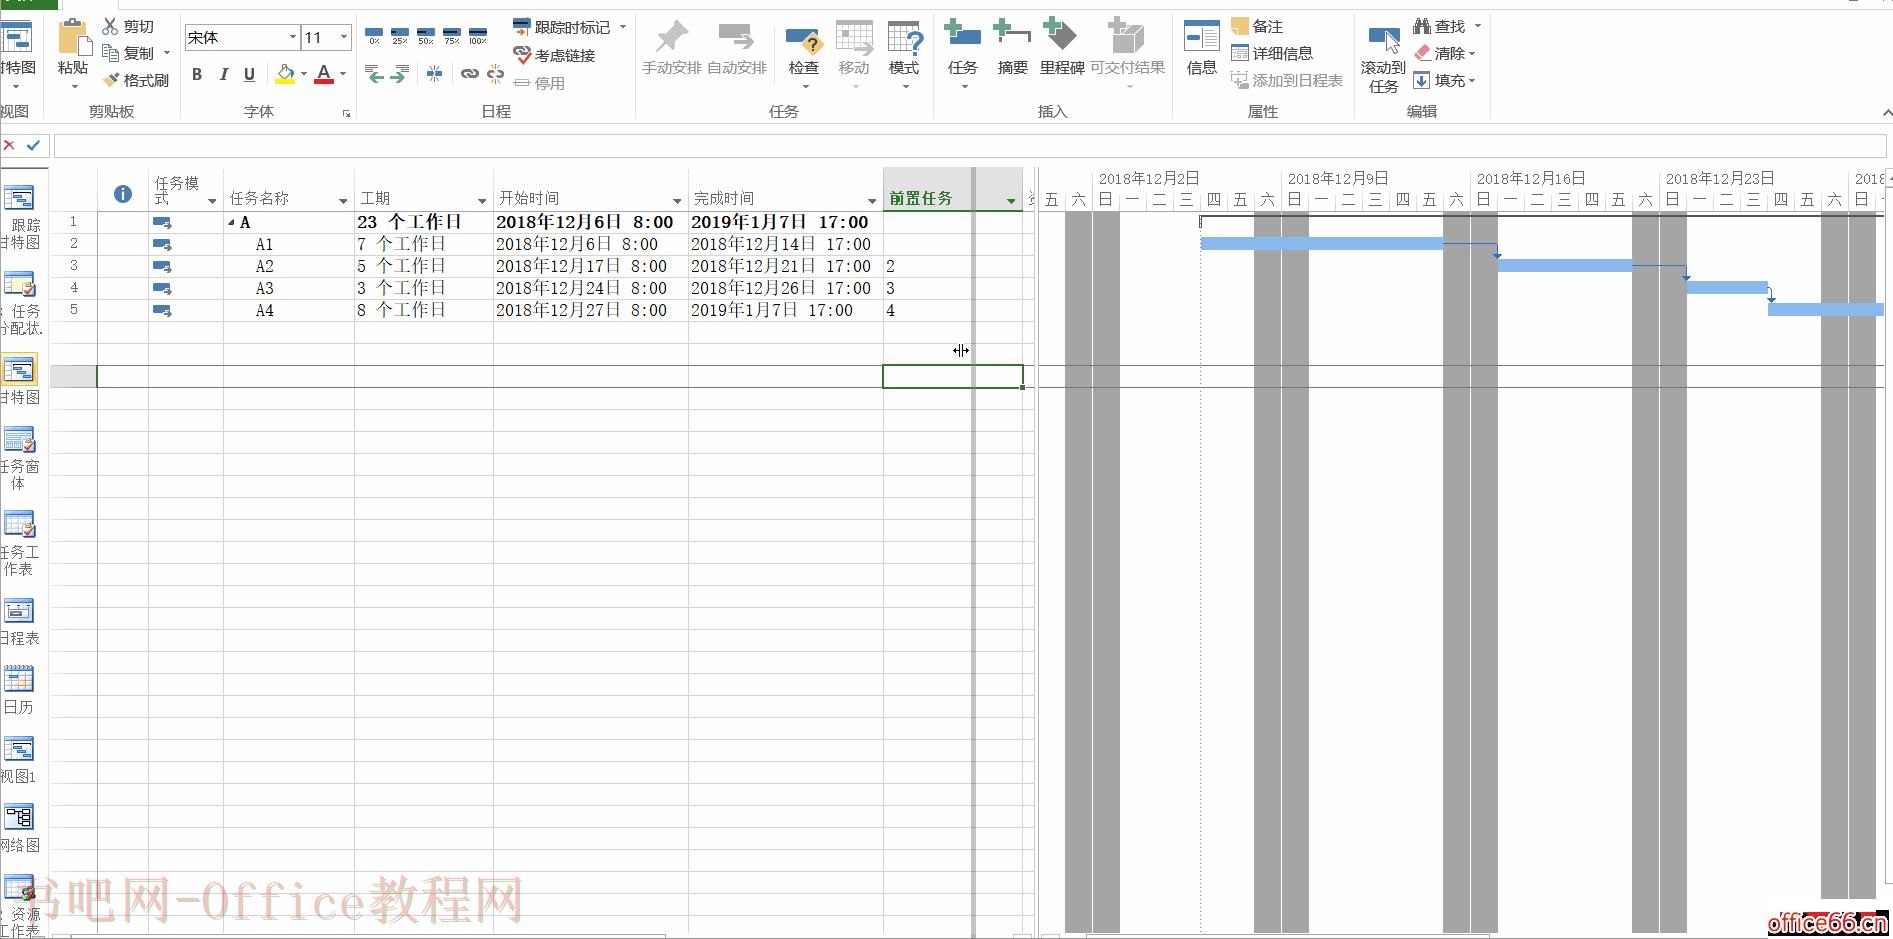
Task: Open the 完成时间 column filter arrow
Action: [872, 201]
